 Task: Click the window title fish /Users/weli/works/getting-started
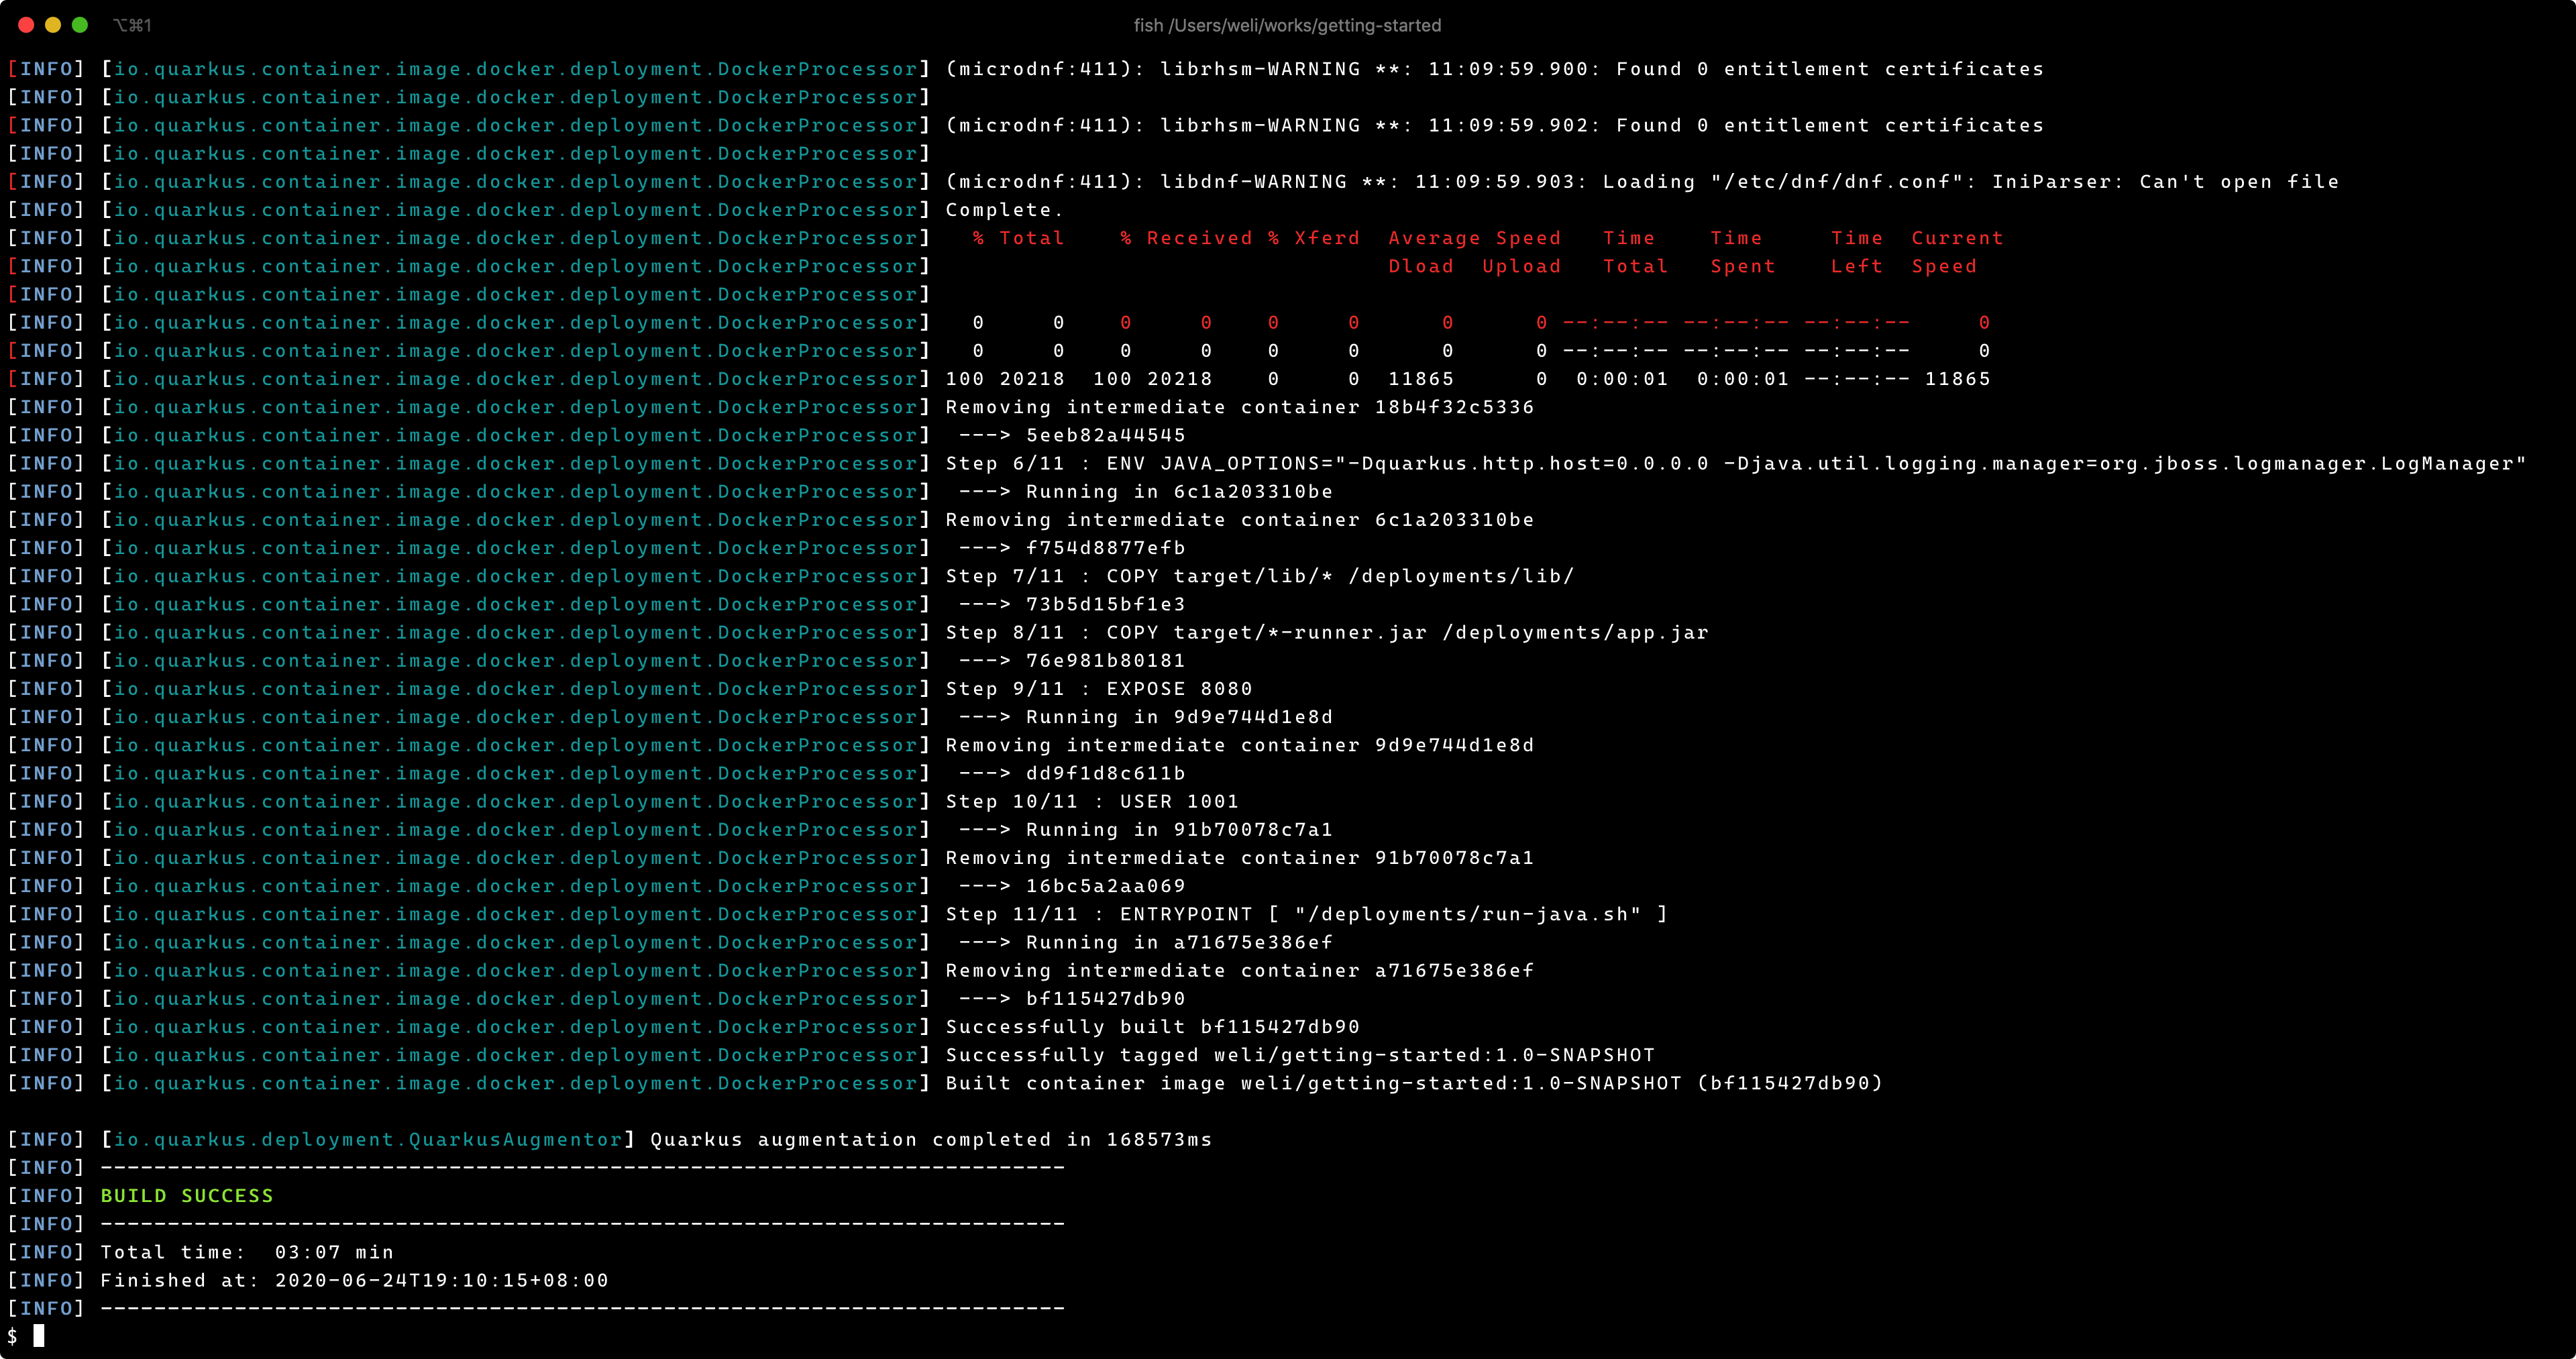coord(1287,25)
